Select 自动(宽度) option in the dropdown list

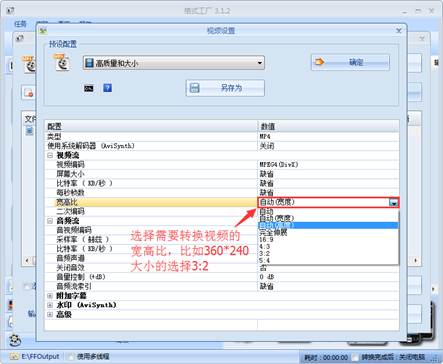click(x=328, y=218)
